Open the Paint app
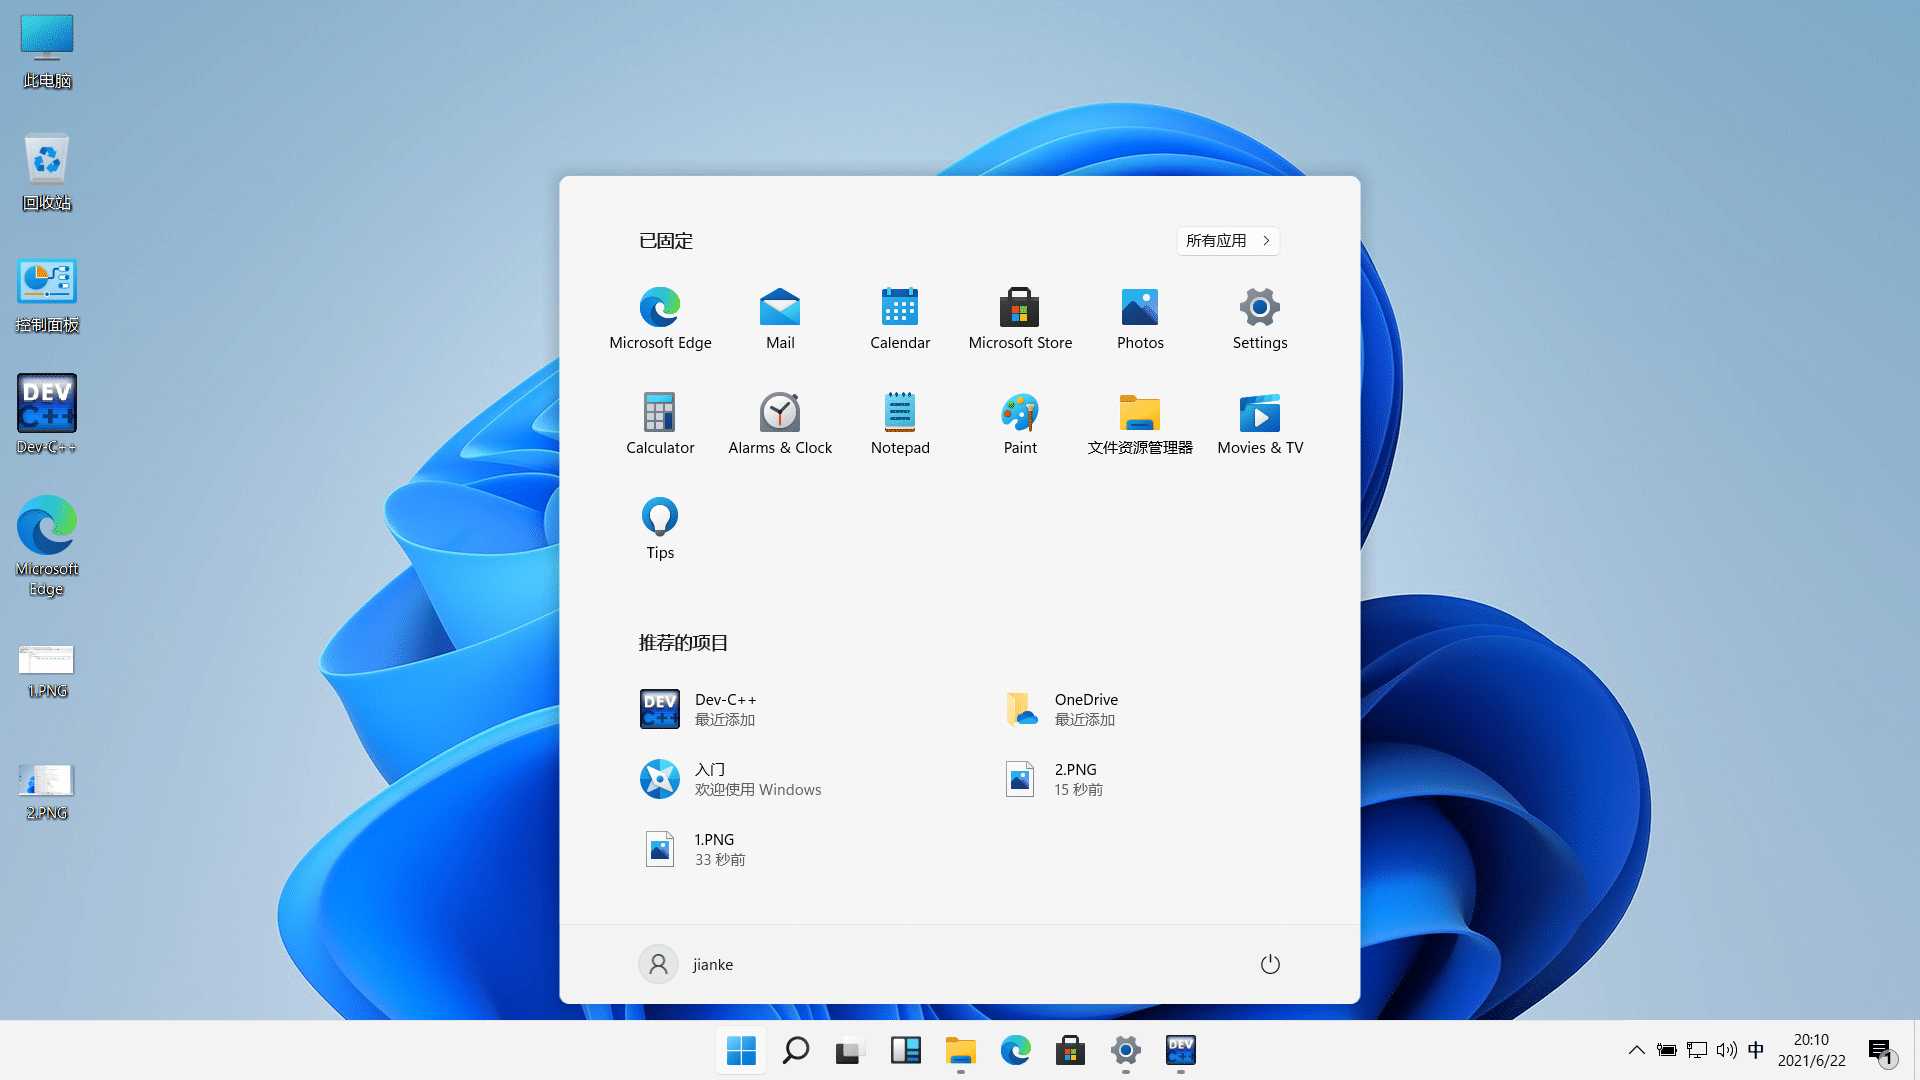 click(x=1020, y=424)
